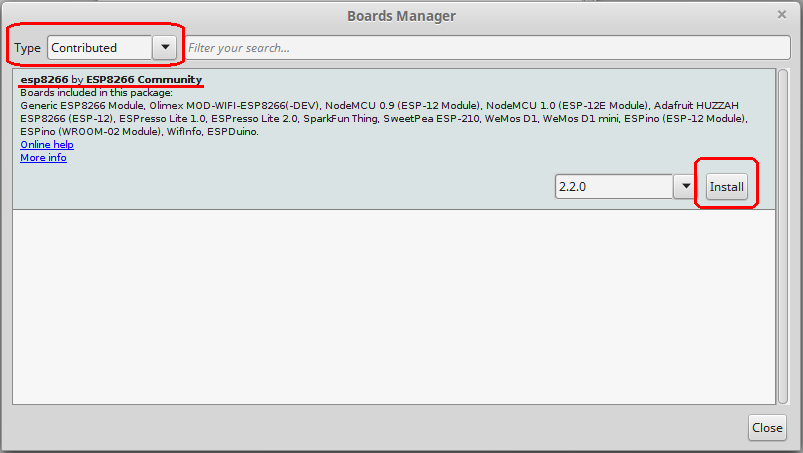
Task: Expand the version selector arrow
Action: pyautogui.click(x=685, y=186)
